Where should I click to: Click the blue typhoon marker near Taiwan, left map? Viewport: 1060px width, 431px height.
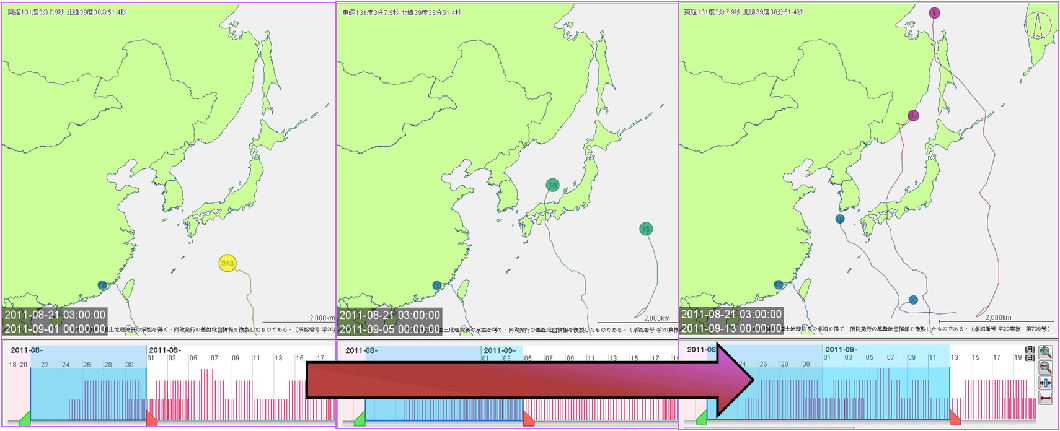tap(102, 286)
